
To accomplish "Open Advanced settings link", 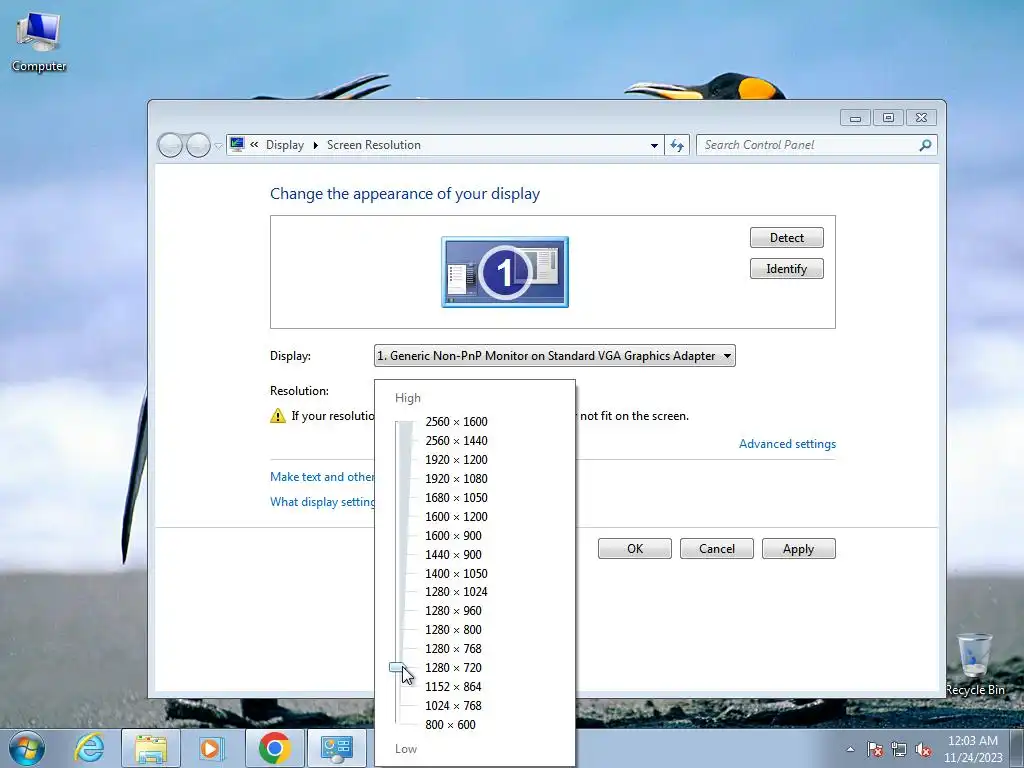I will point(787,443).
